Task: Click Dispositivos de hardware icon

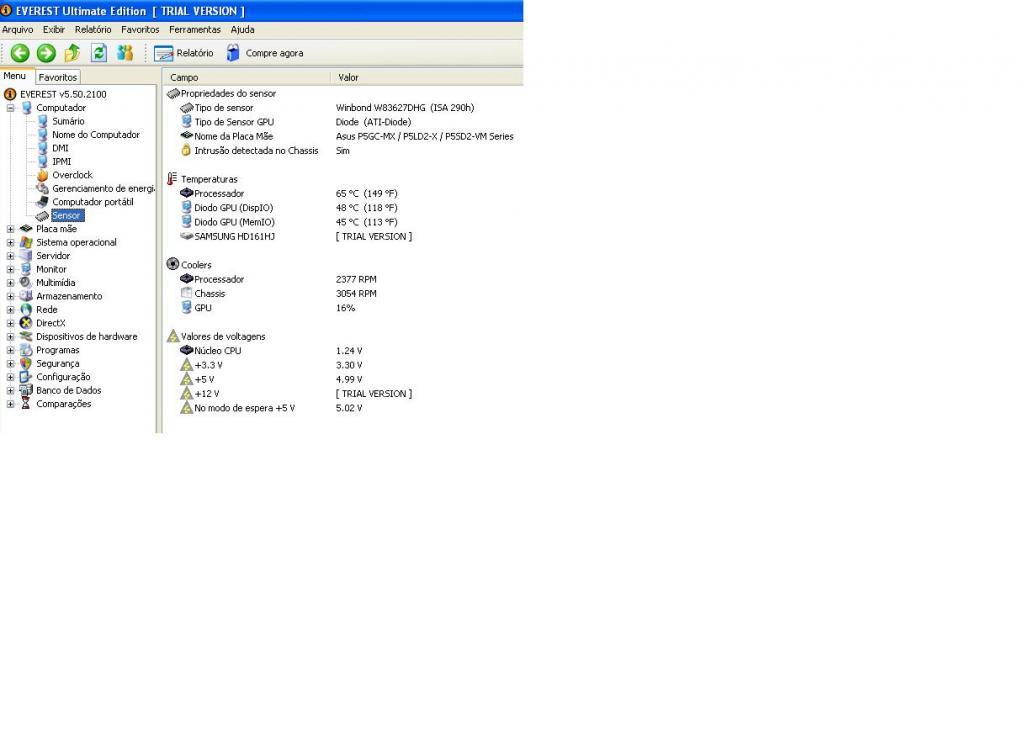Action: 26,336
